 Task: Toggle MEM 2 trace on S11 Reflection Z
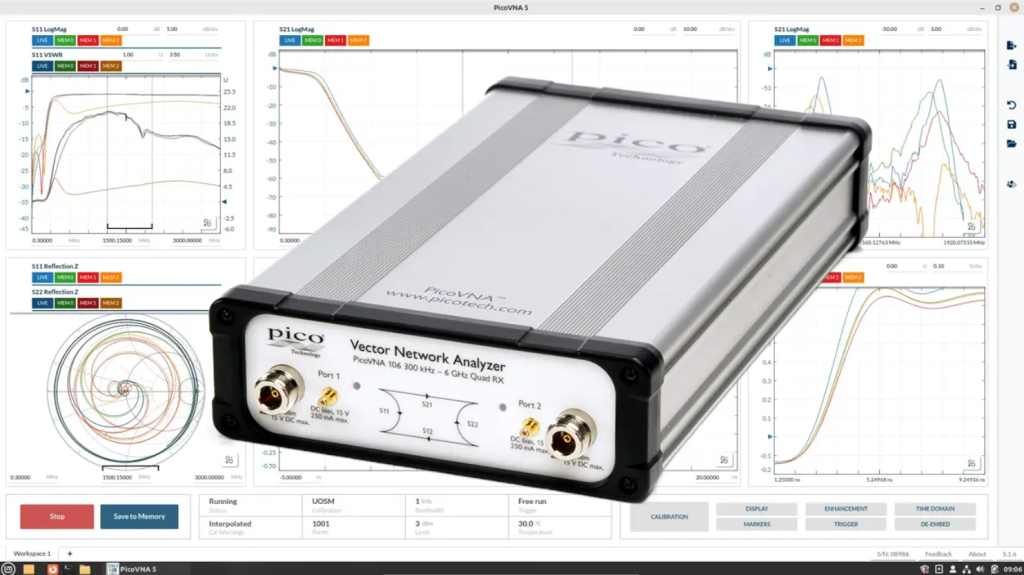click(111, 277)
